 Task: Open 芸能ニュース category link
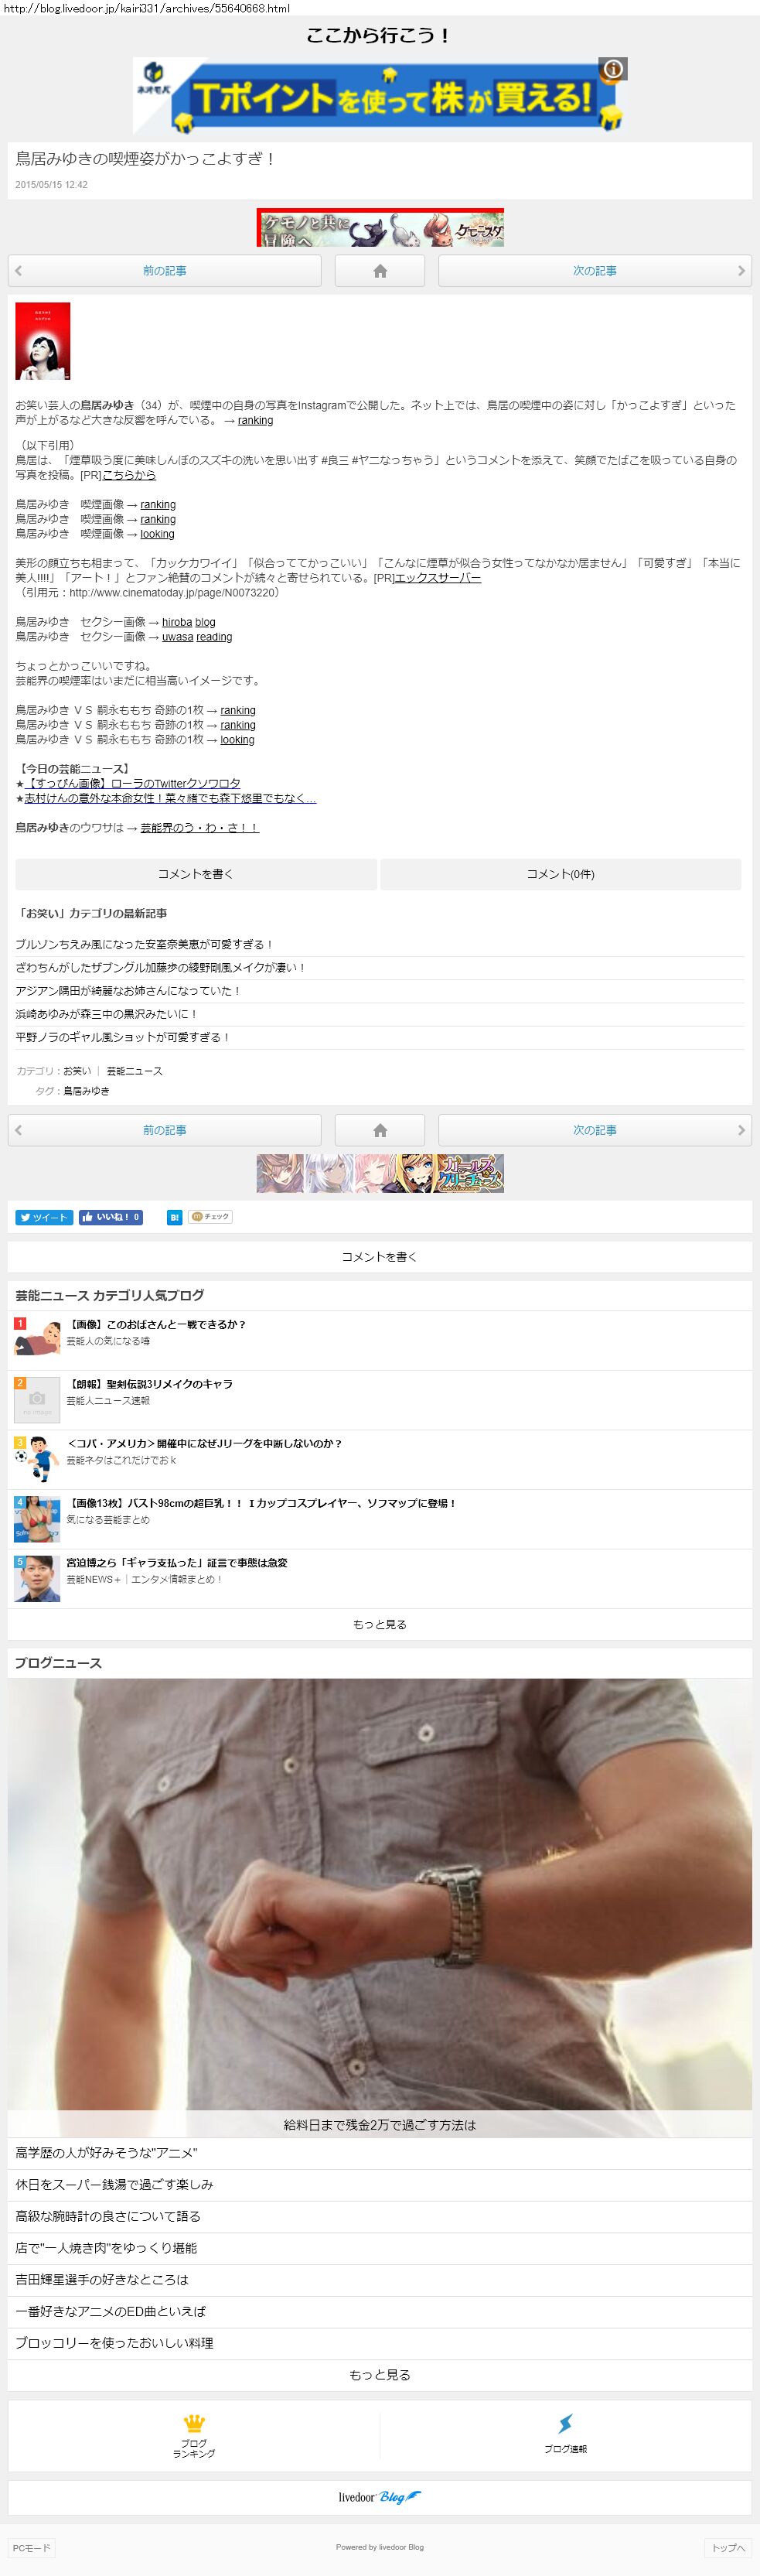(134, 1071)
